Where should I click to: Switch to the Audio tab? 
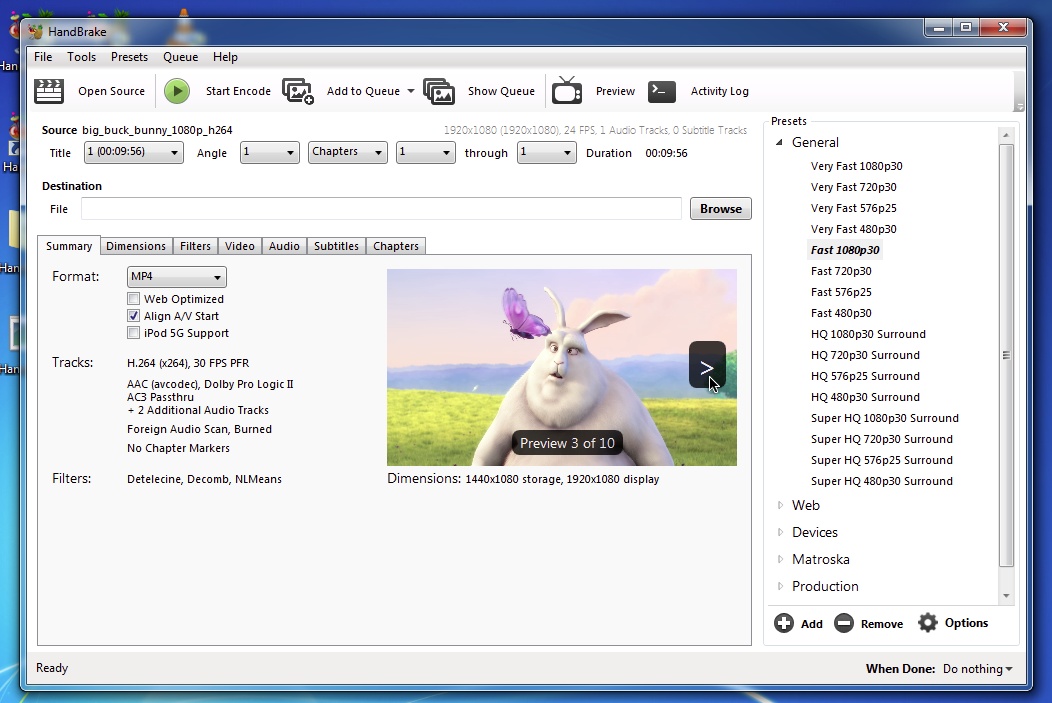point(284,246)
